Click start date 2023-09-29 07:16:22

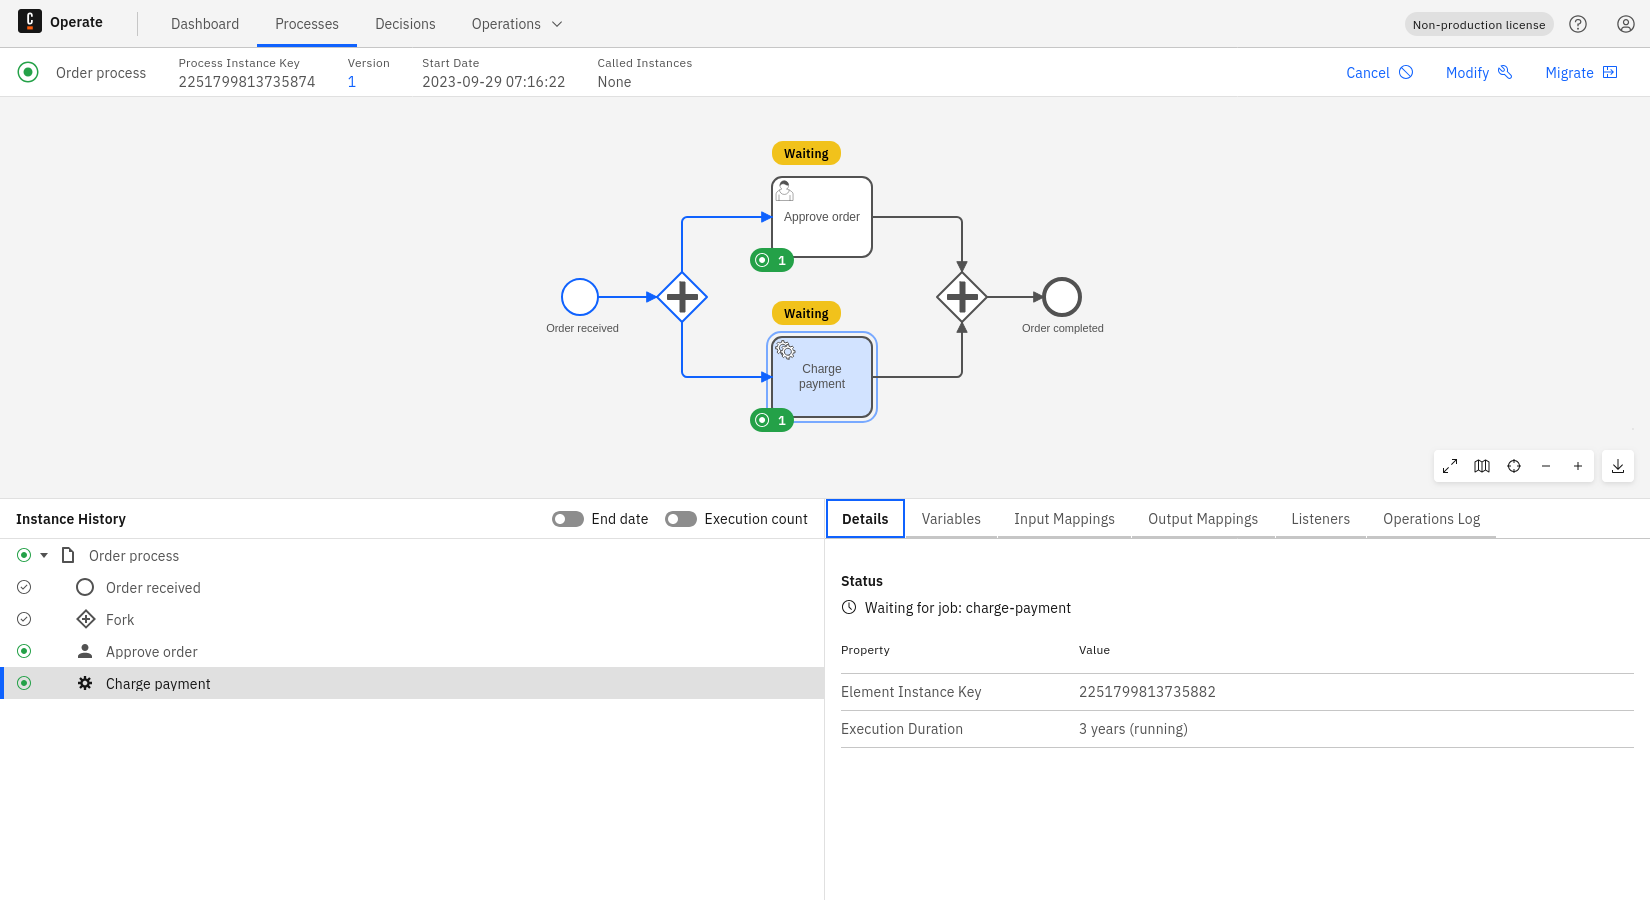click(493, 82)
